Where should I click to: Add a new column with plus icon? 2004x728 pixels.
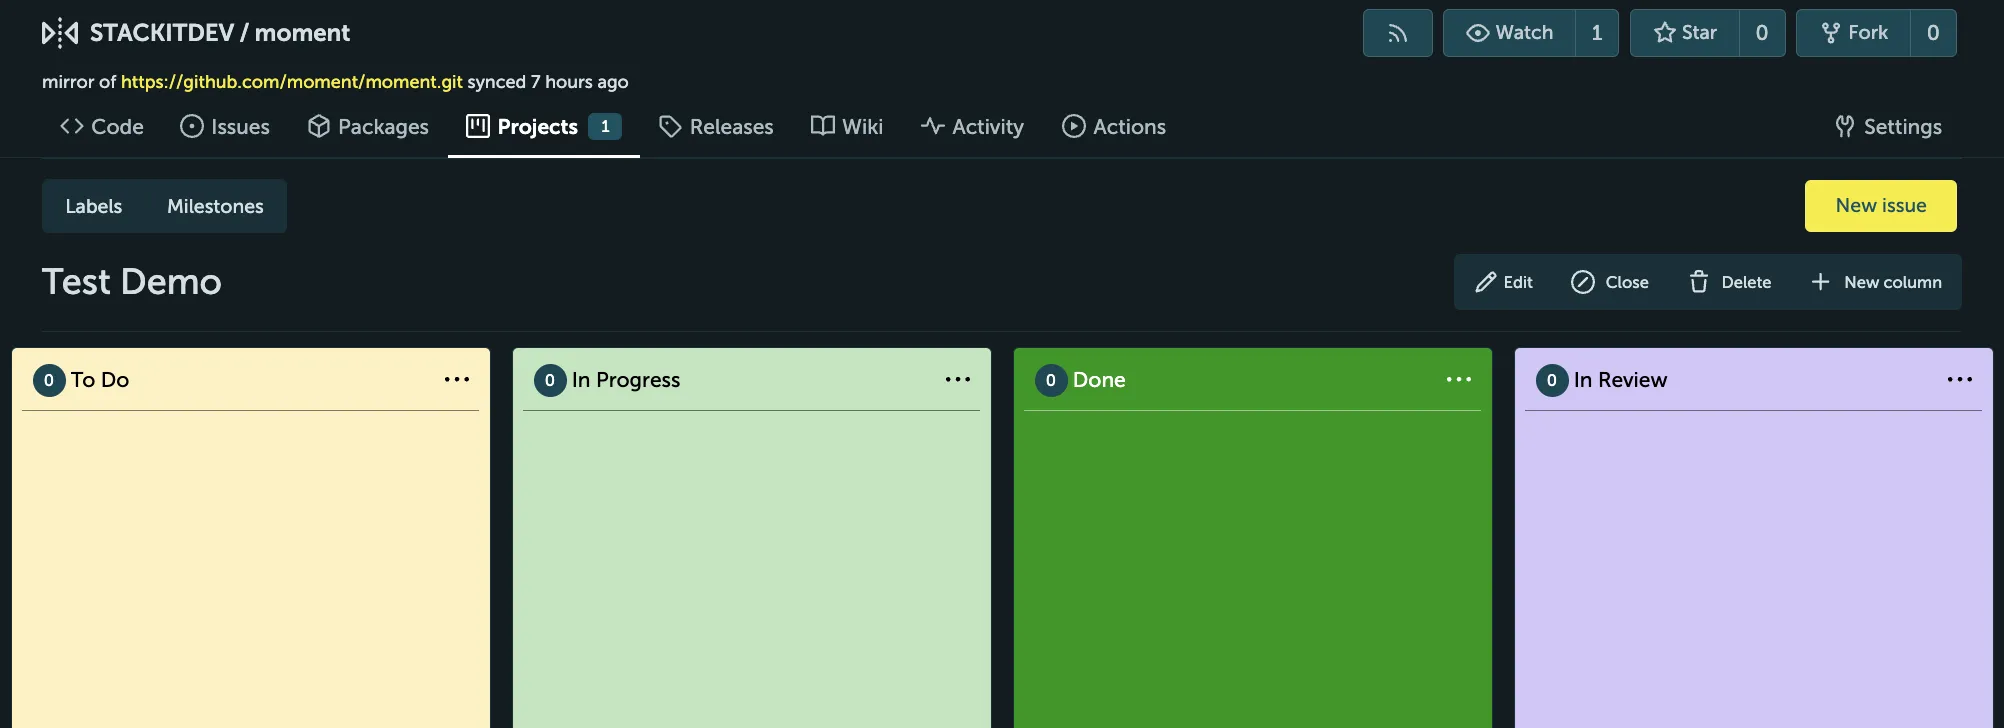click(1820, 282)
